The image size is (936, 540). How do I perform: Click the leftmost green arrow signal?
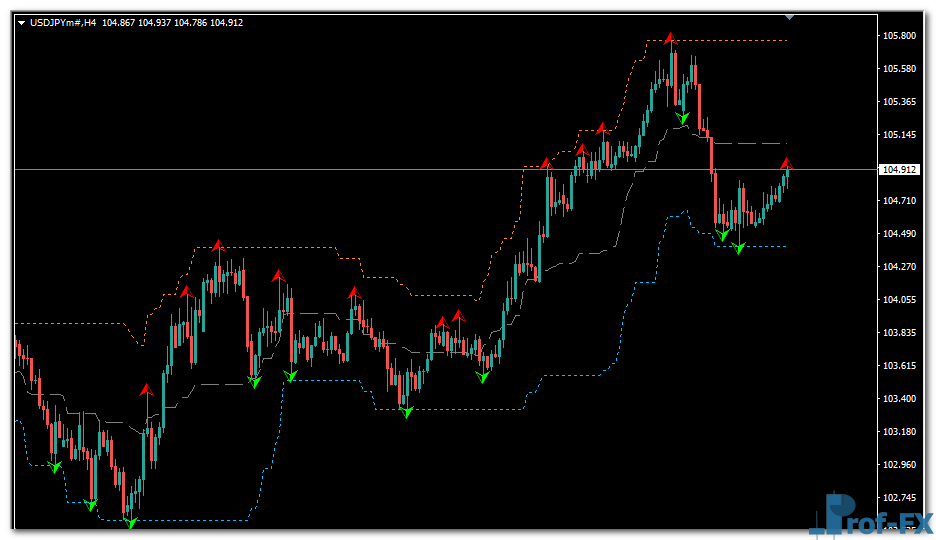pos(55,466)
